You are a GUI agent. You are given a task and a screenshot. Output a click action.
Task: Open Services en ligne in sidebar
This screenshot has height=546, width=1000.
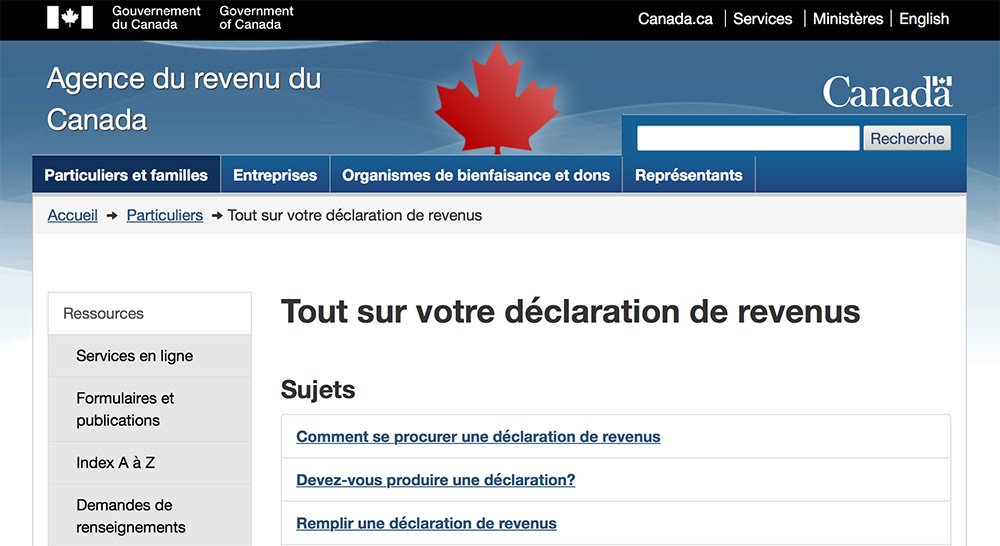(135, 356)
